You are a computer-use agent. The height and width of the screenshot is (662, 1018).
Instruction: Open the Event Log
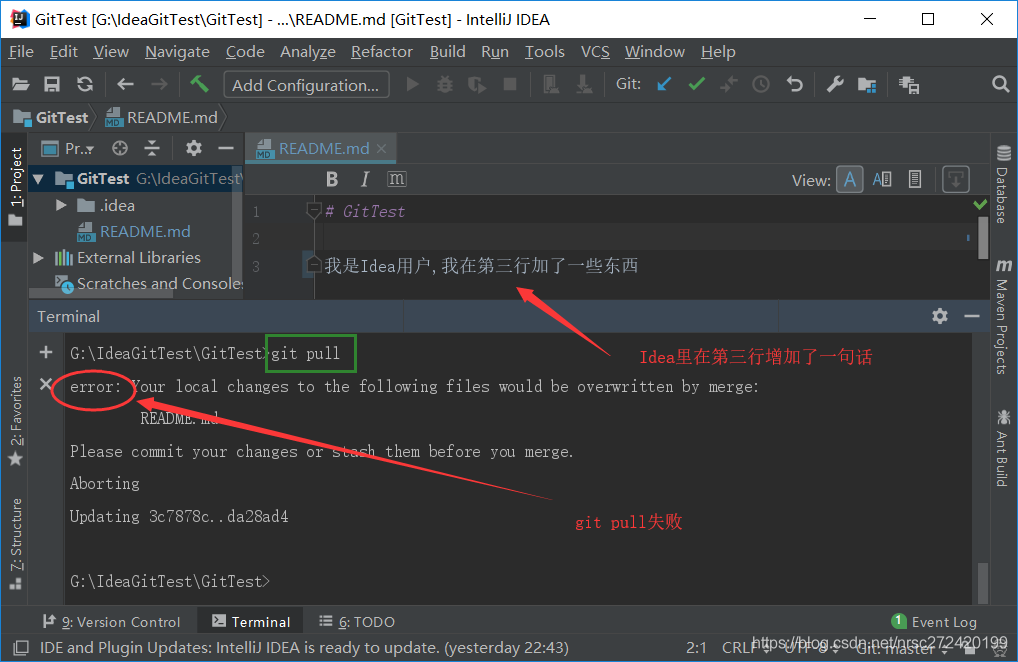pos(933,621)
